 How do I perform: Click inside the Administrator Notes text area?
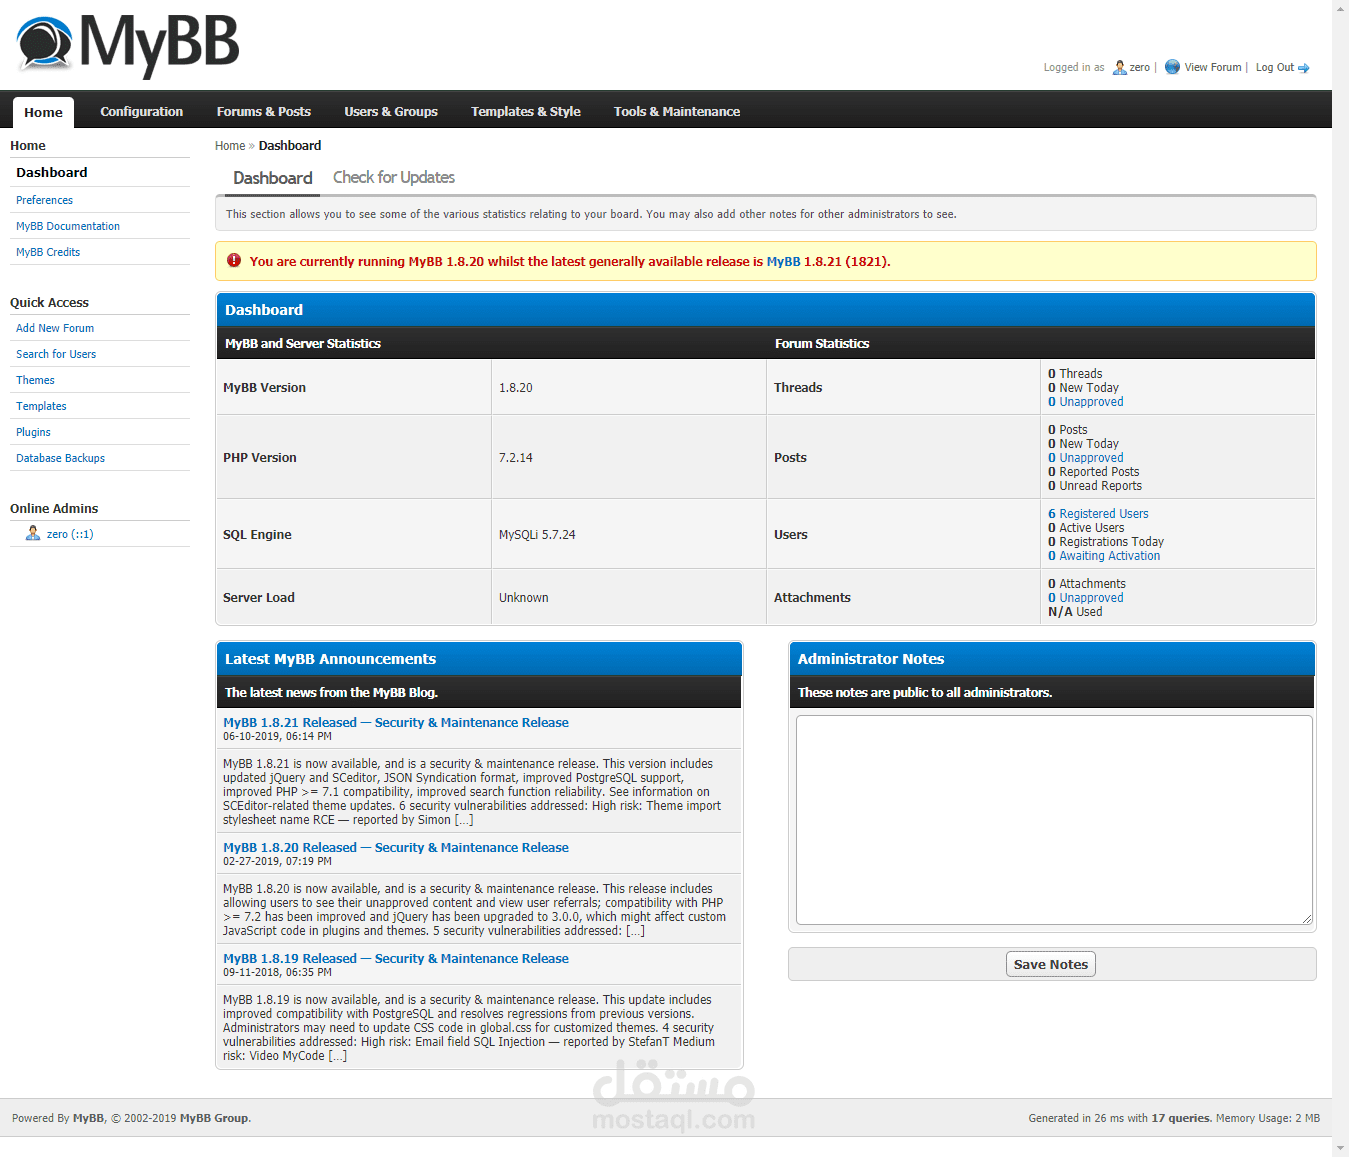(x=1054, y=820)
